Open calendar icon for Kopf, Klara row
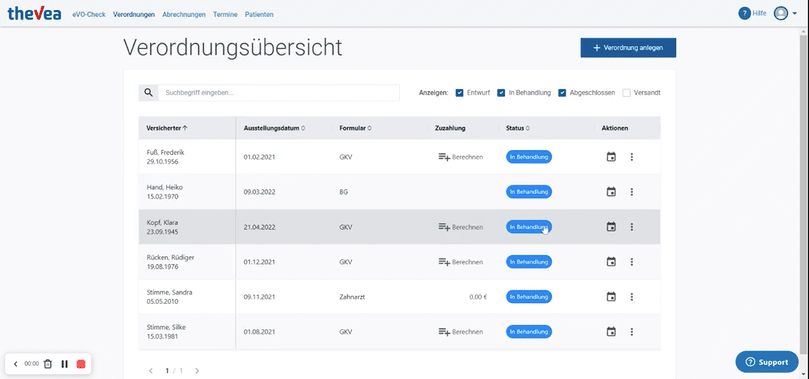 pyautogui.click(x=611, y=227)
